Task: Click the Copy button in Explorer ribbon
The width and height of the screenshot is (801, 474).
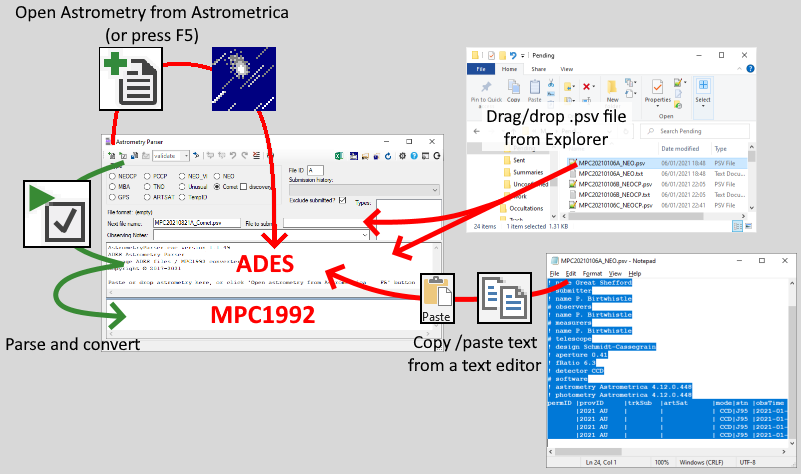Action: coord(513,91)
